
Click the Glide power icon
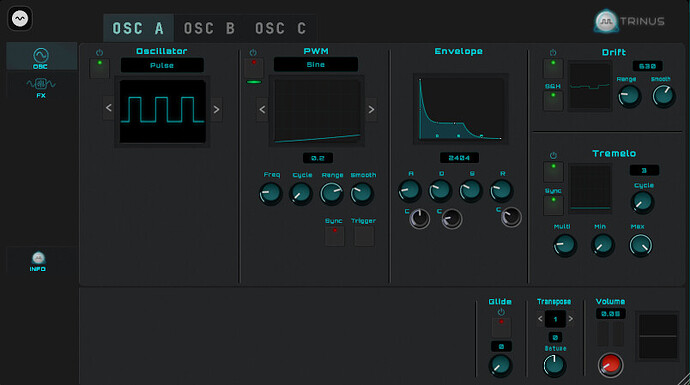tap(501, 312)
